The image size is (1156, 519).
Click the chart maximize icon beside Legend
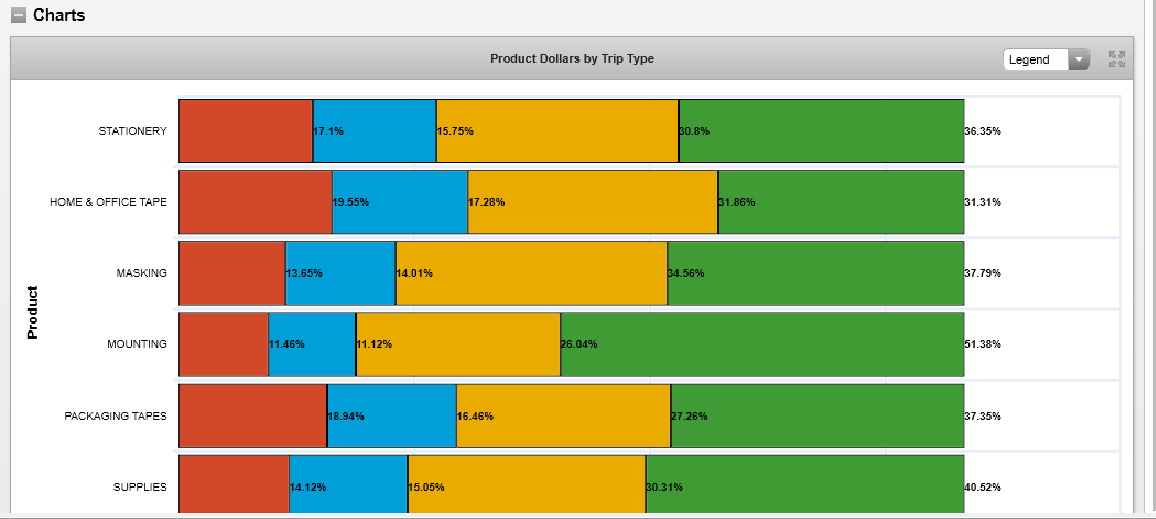(x=1118, y=60)
